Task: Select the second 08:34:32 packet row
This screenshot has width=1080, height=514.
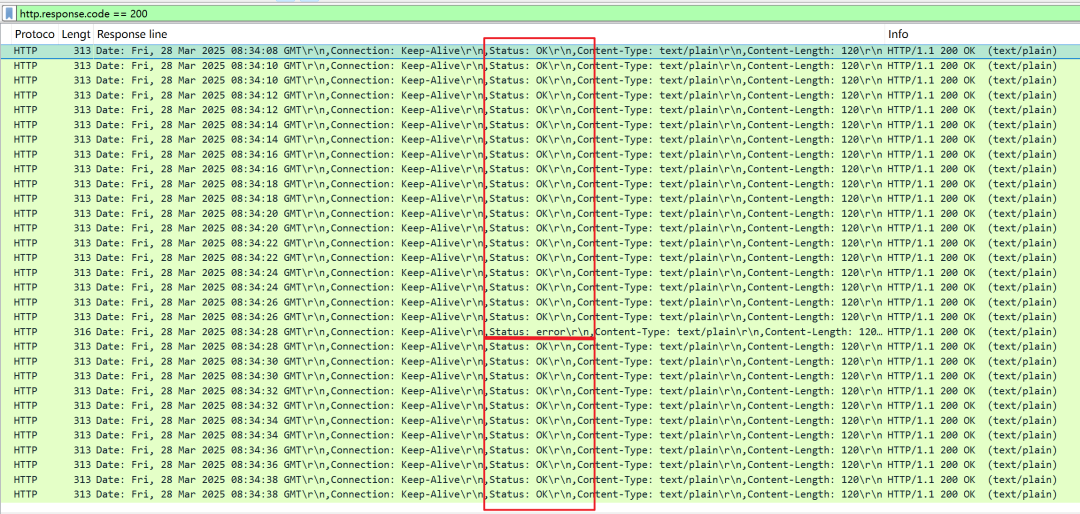Action: click(x=300, y=405)
